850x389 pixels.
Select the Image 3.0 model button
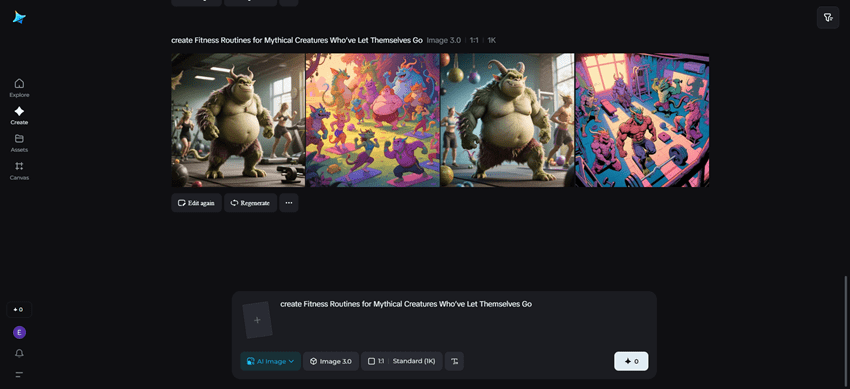pyautogui.click(x=331, y=361)
